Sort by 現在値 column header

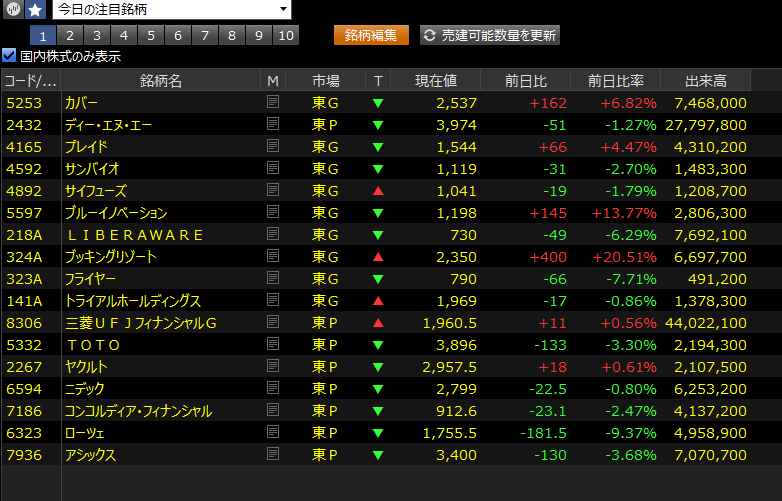coord(435,80)
